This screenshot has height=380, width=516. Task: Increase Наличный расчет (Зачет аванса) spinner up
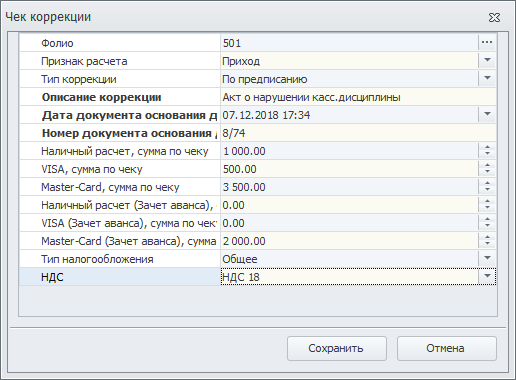(487, 201)
